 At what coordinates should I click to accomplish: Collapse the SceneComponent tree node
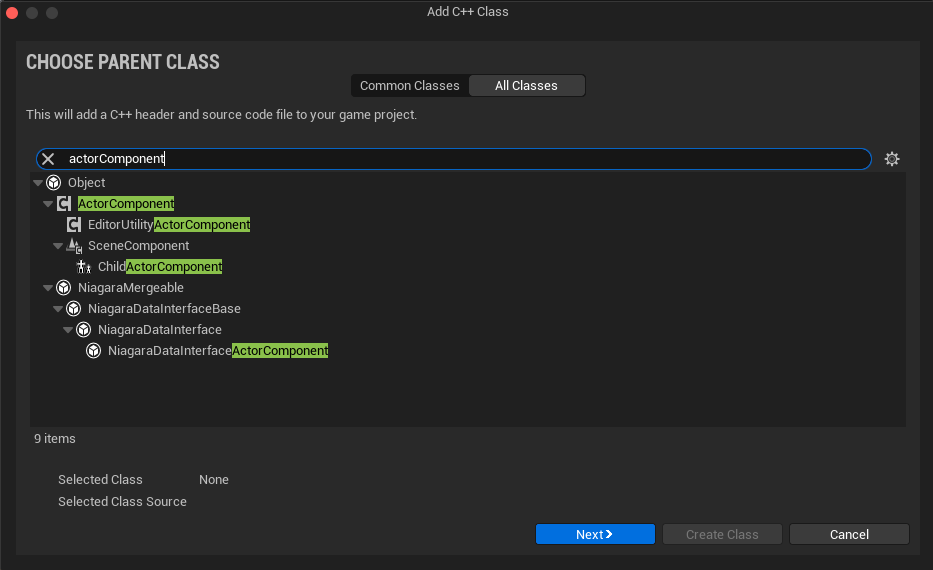click(58, 246)
